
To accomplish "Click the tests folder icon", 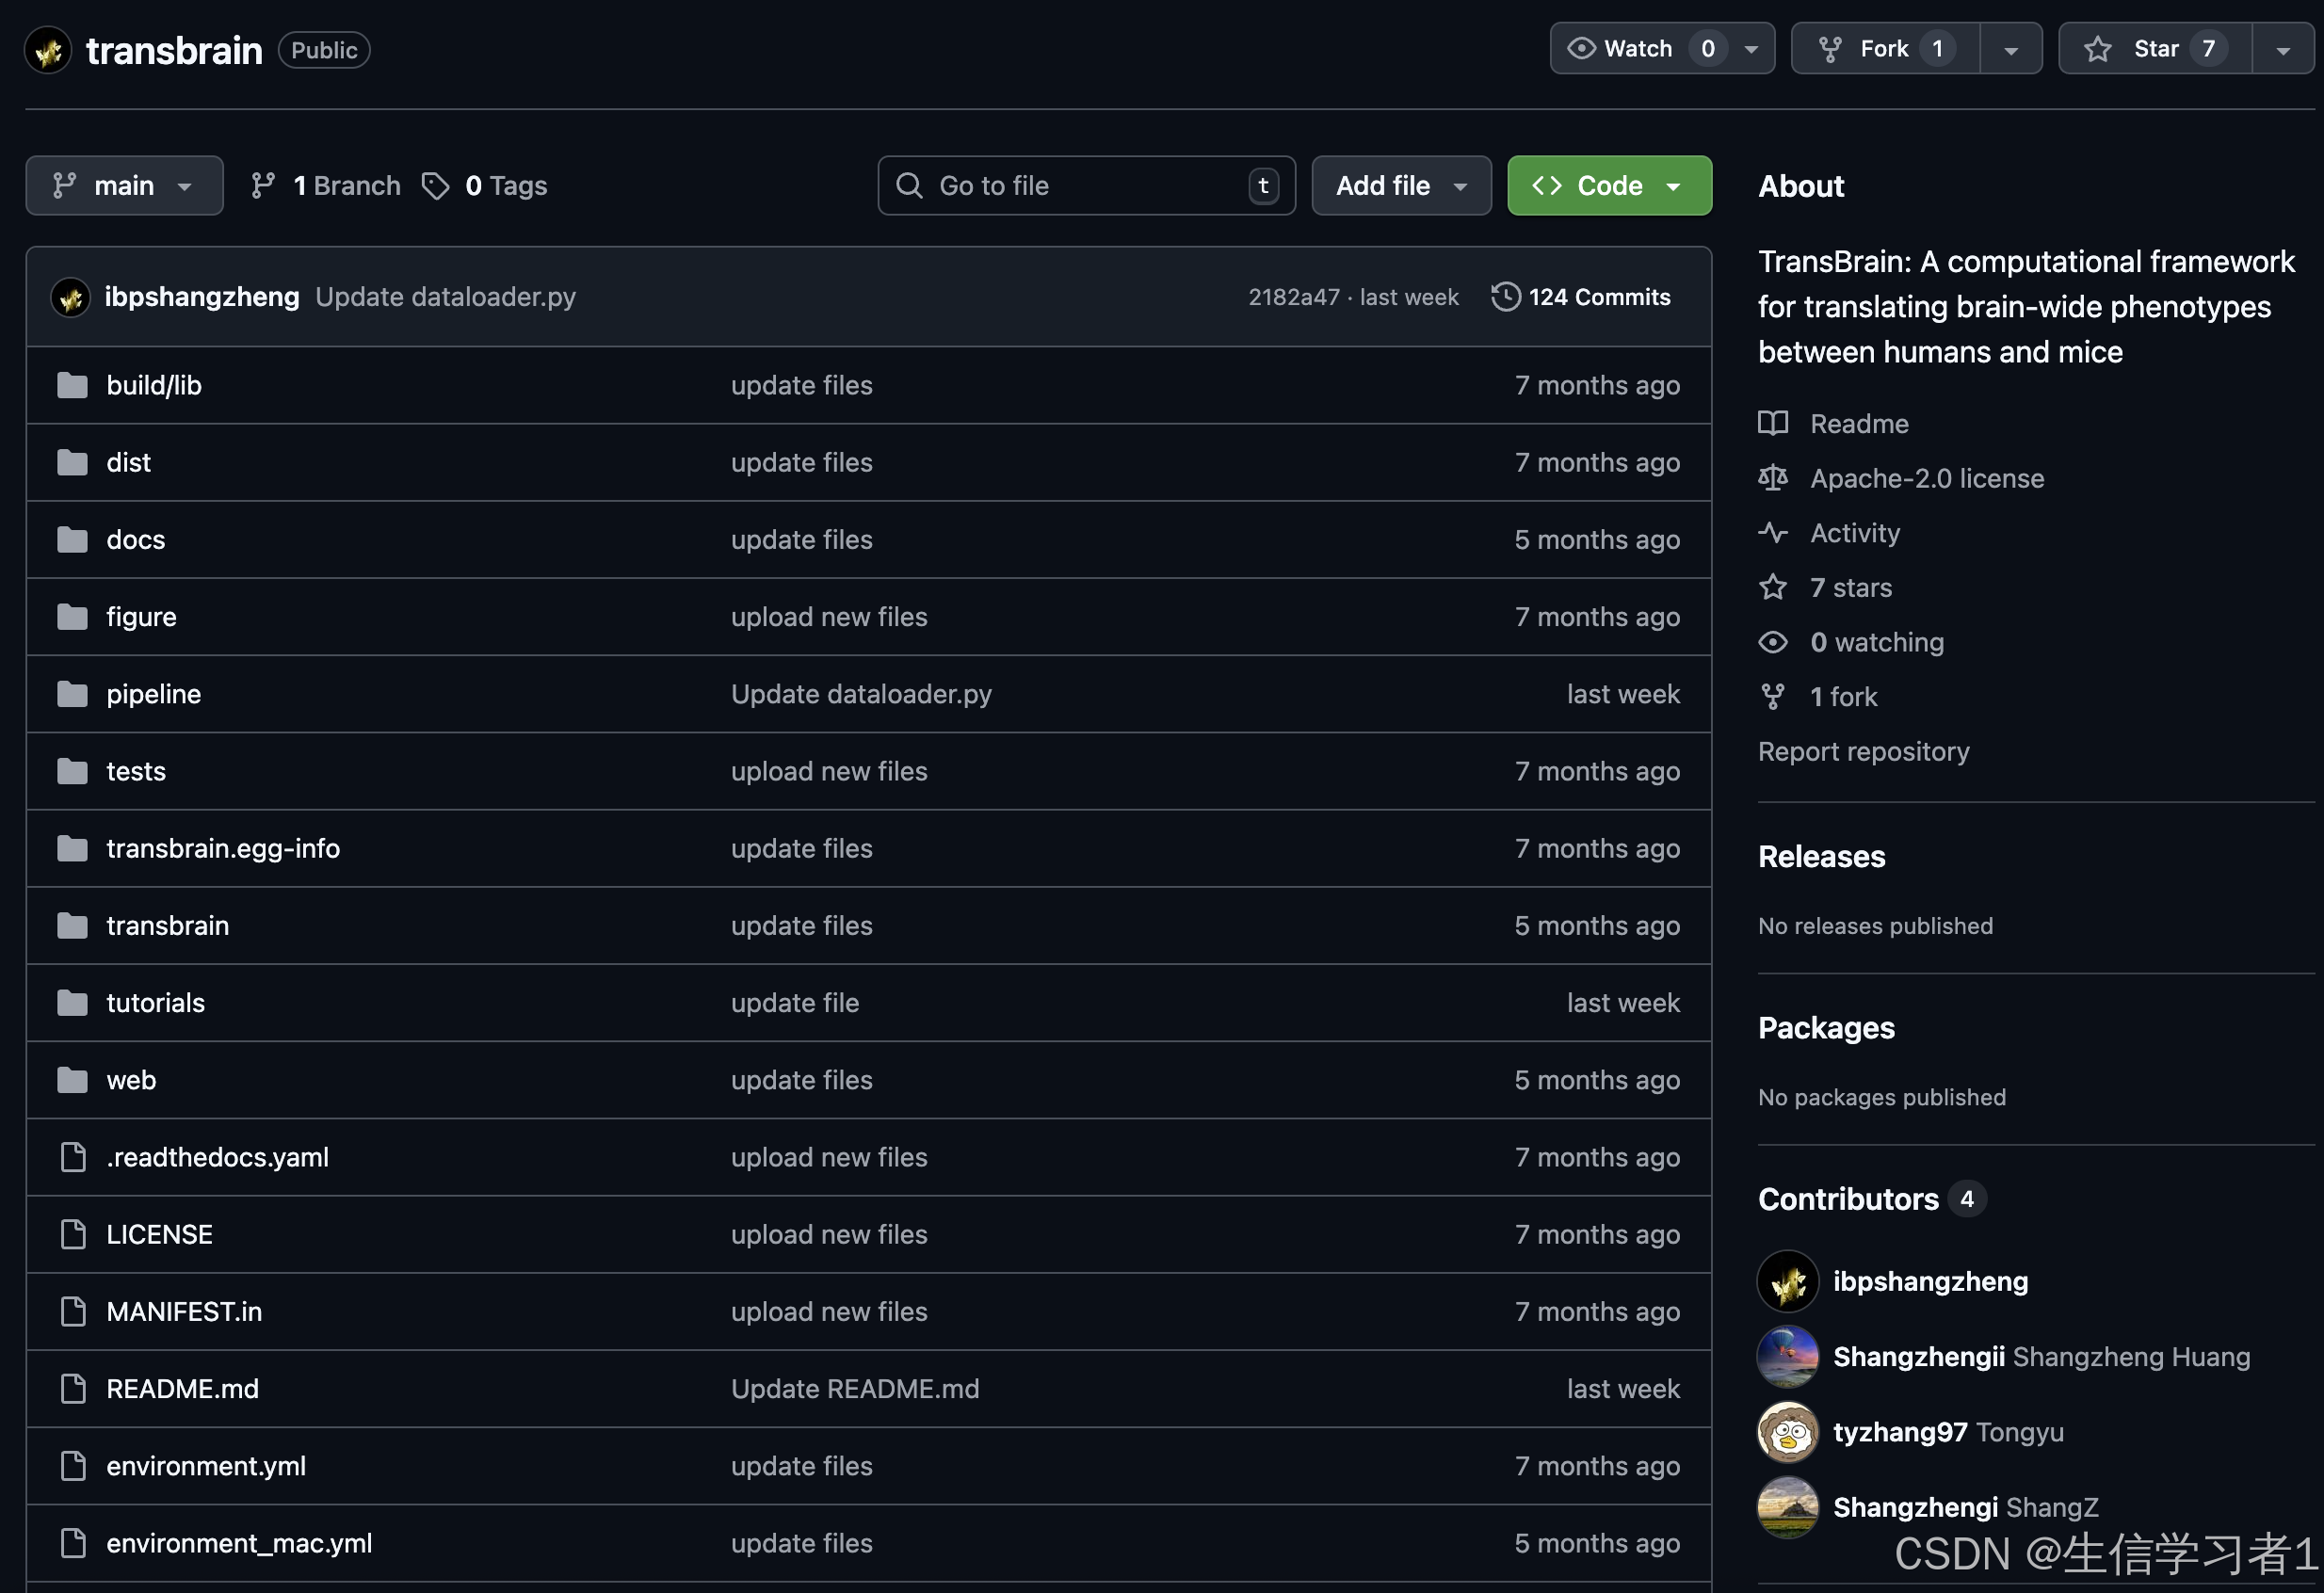I will pyautogui.click(x=72, y=771).
